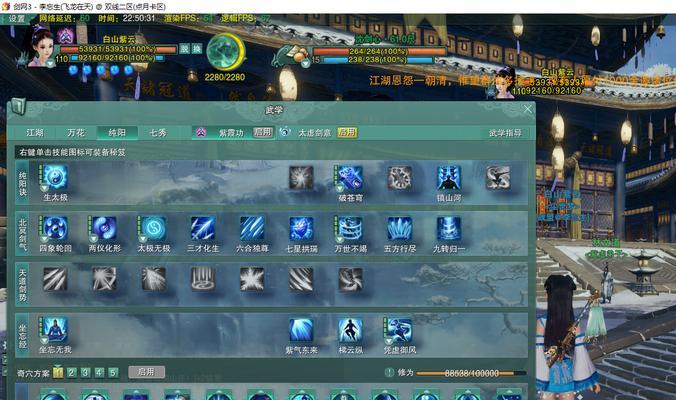676x400 pixels.
Task: Click the 脱 toggle beside health bar
Action: tap(185, 49)
